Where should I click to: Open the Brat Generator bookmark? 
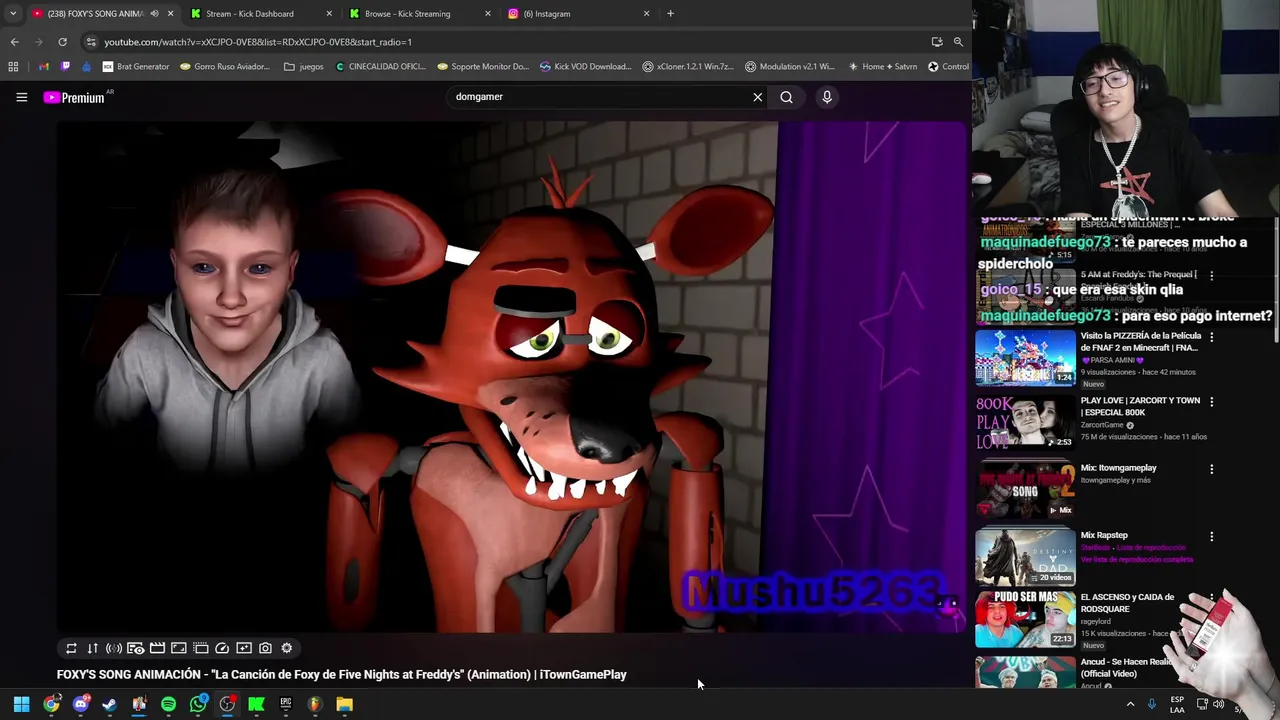click(x=136, y=67)
